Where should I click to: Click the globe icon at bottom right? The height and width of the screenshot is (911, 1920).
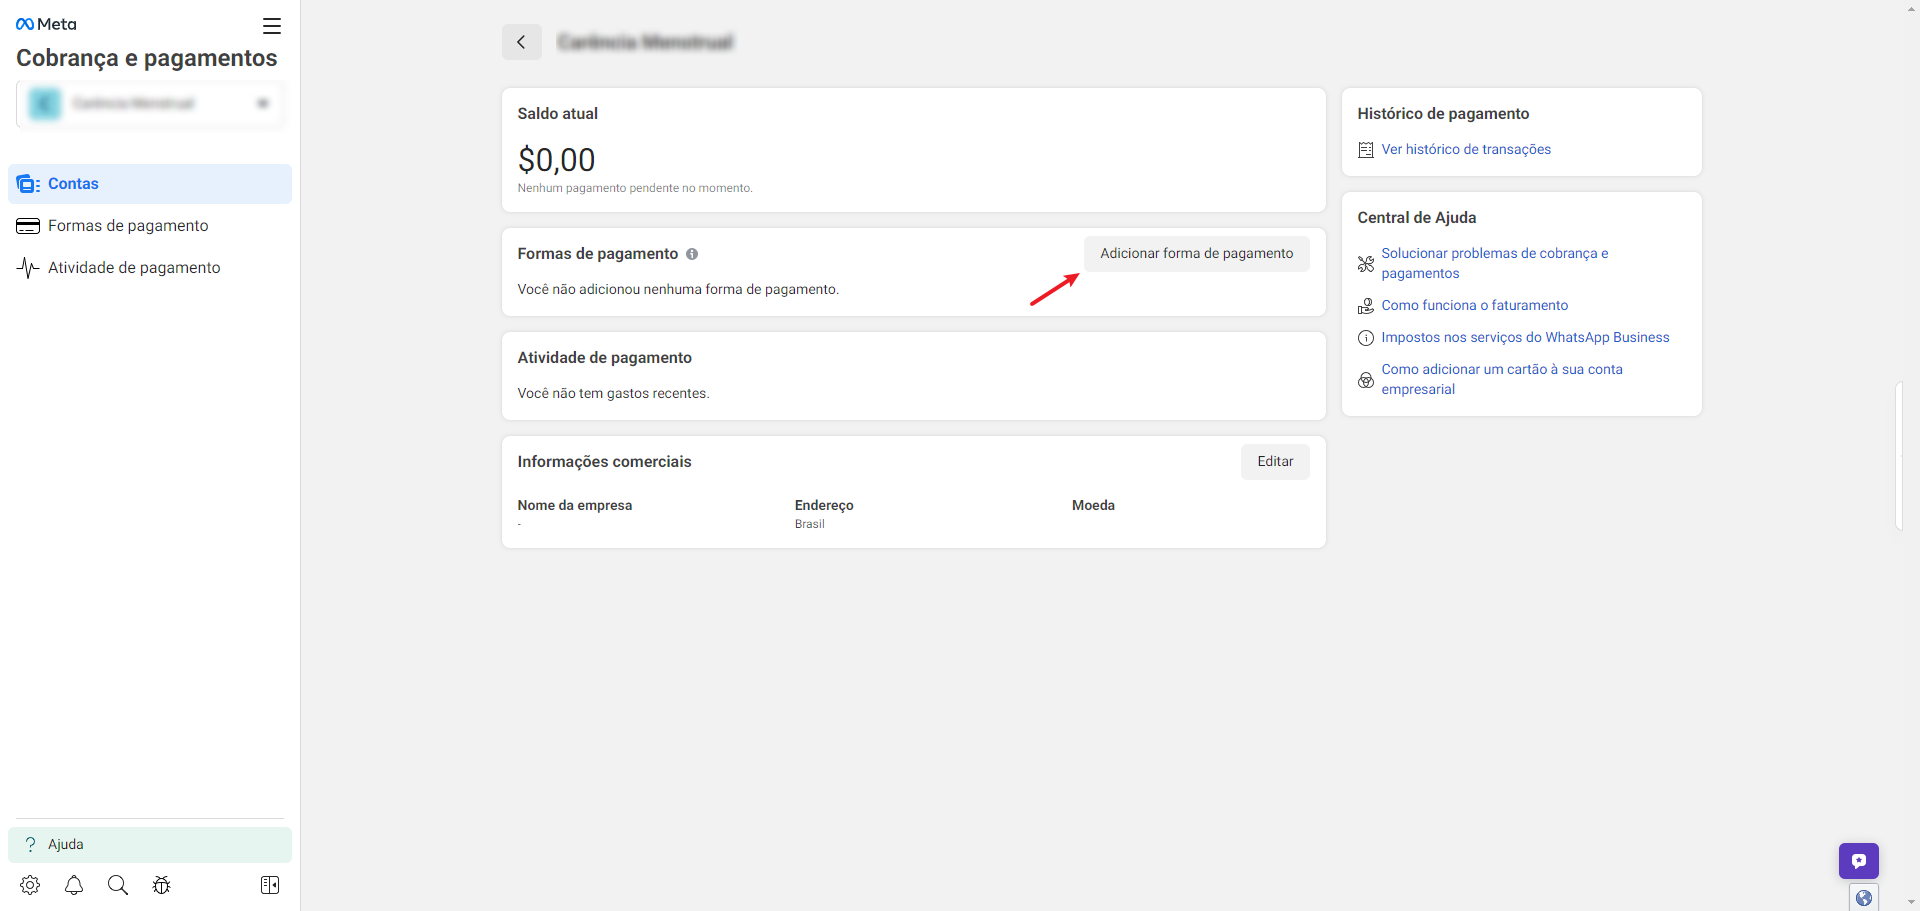tap(1864, 897)
